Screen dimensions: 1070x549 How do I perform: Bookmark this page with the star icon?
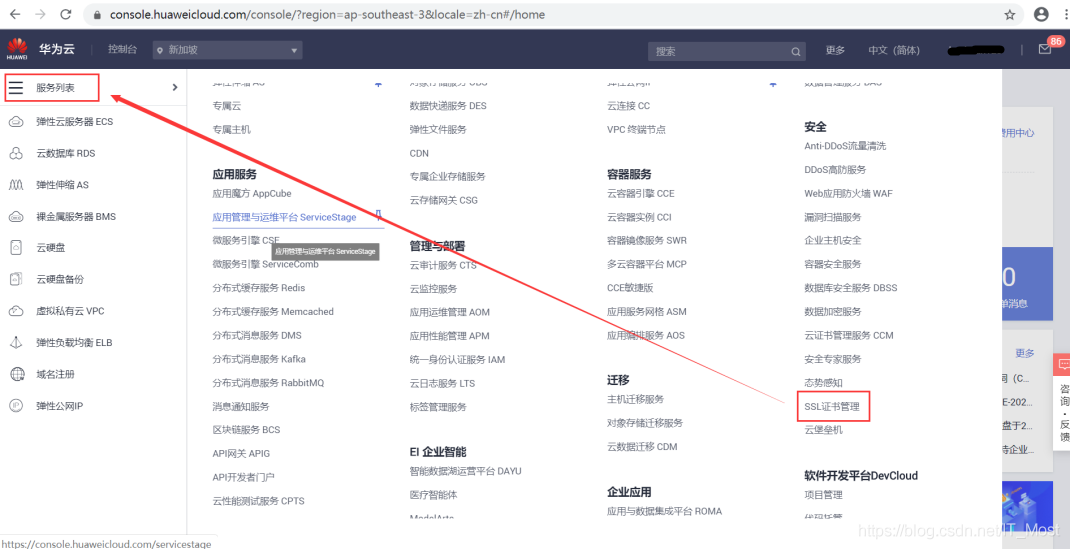pyautogui.click(x=1010, y=14)
